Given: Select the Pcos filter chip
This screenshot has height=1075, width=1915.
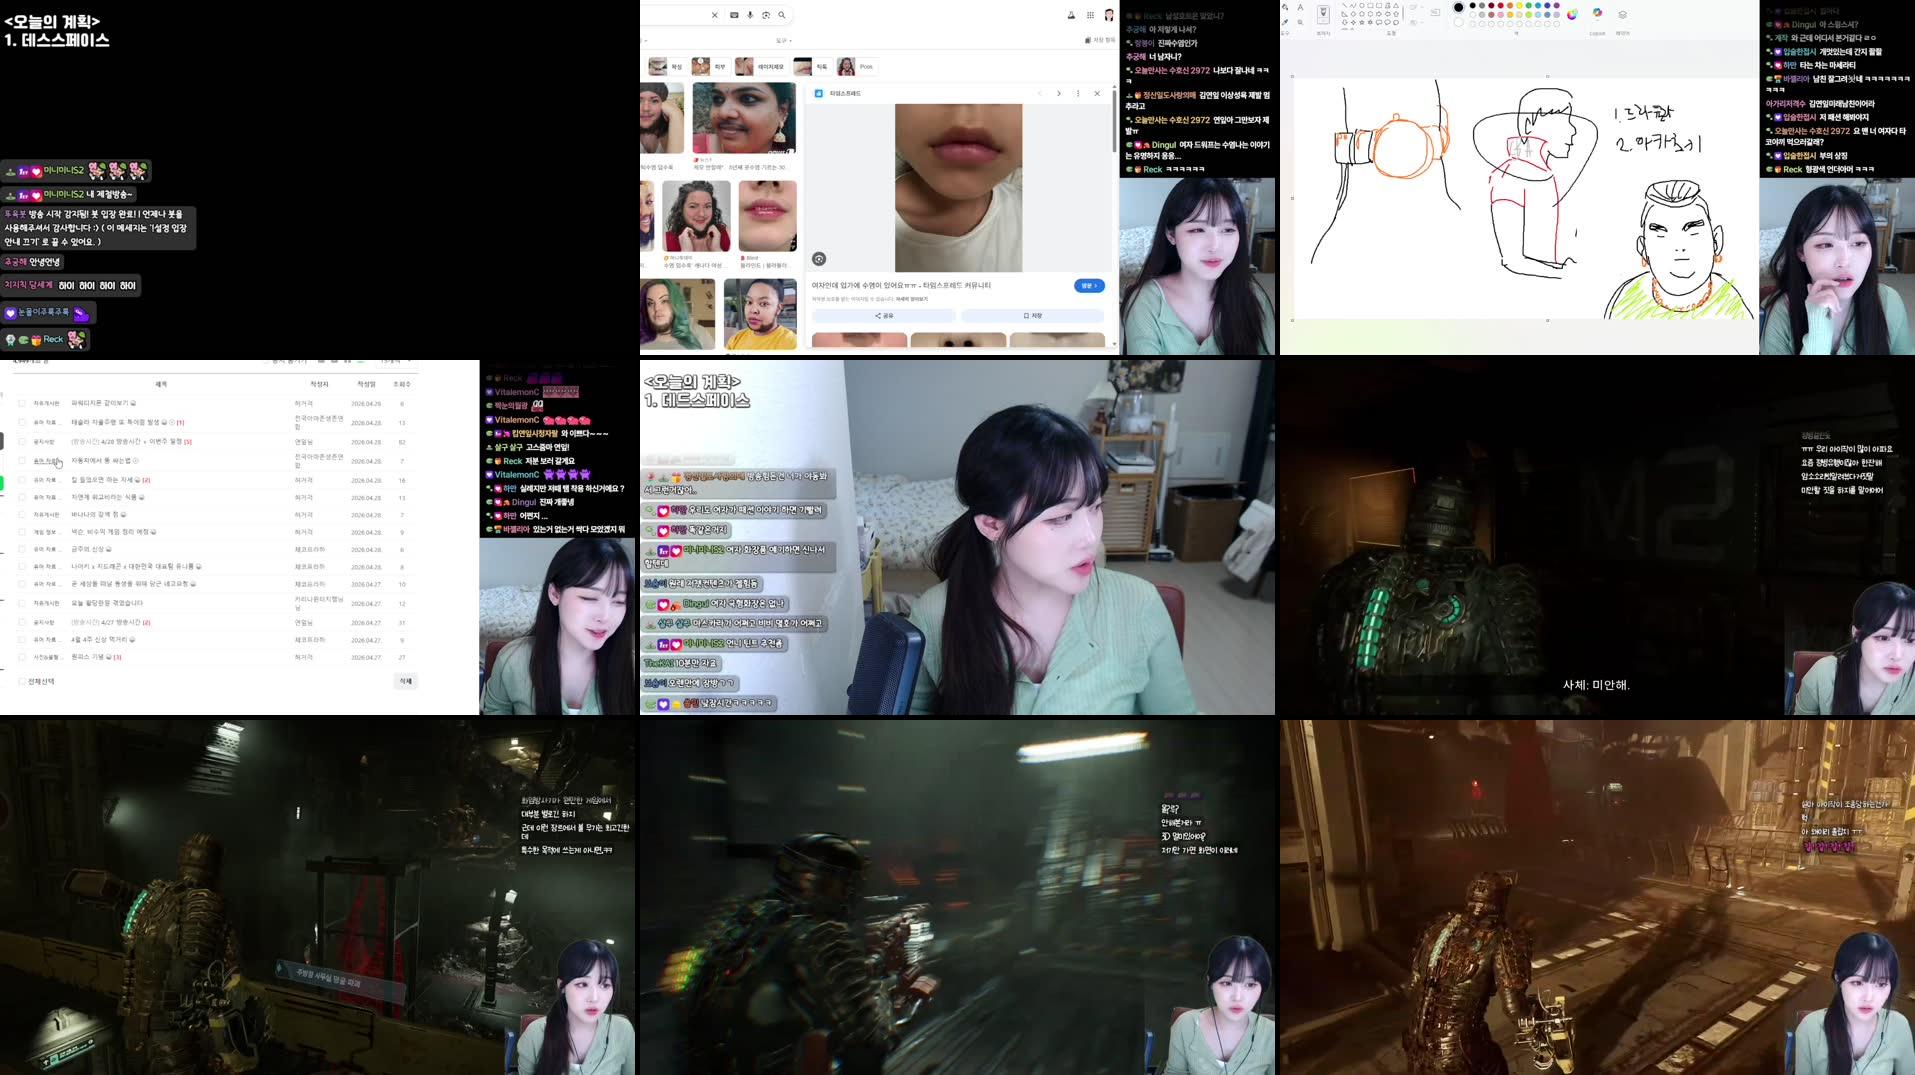Looking at the screenshot, I should tap(857, 67).
